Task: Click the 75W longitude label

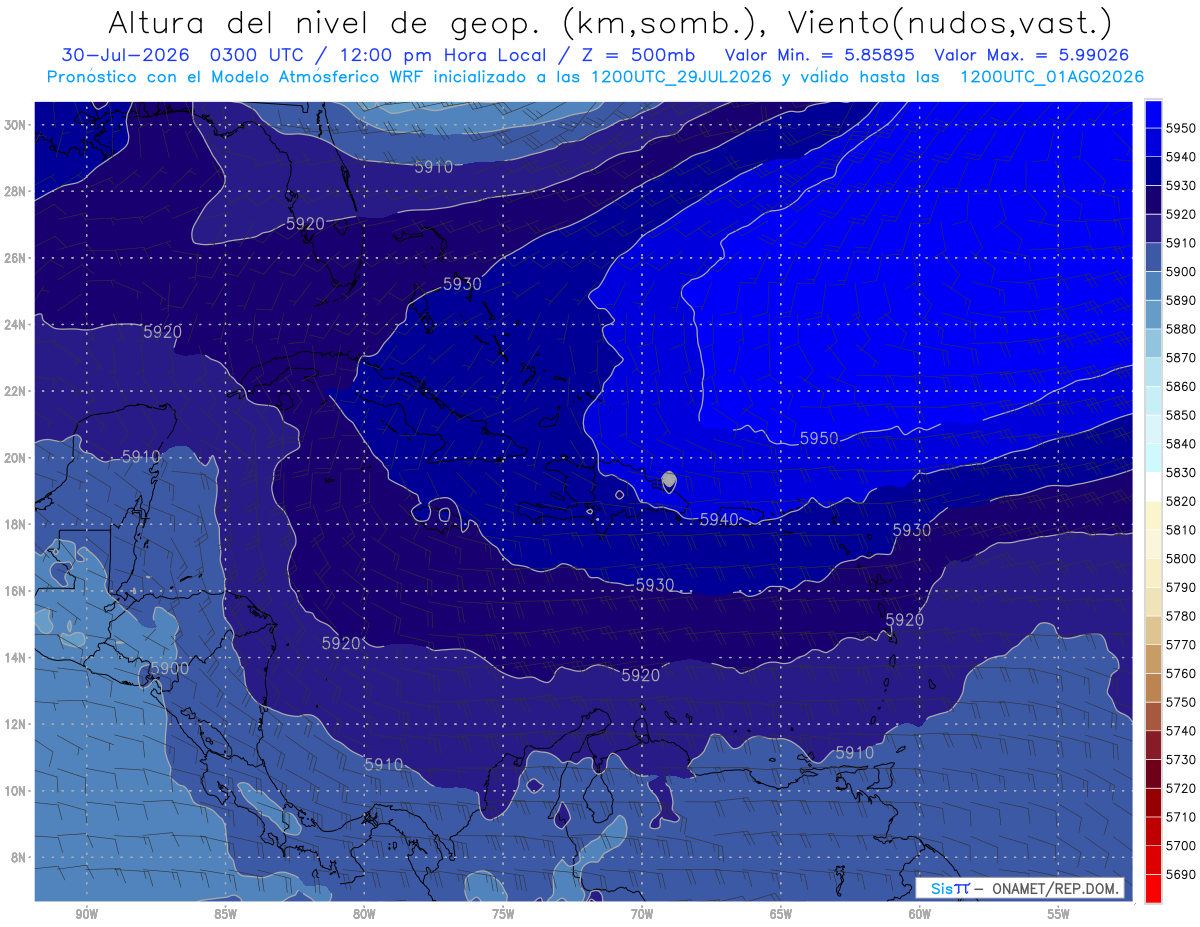Action: (x=503, y=914)
